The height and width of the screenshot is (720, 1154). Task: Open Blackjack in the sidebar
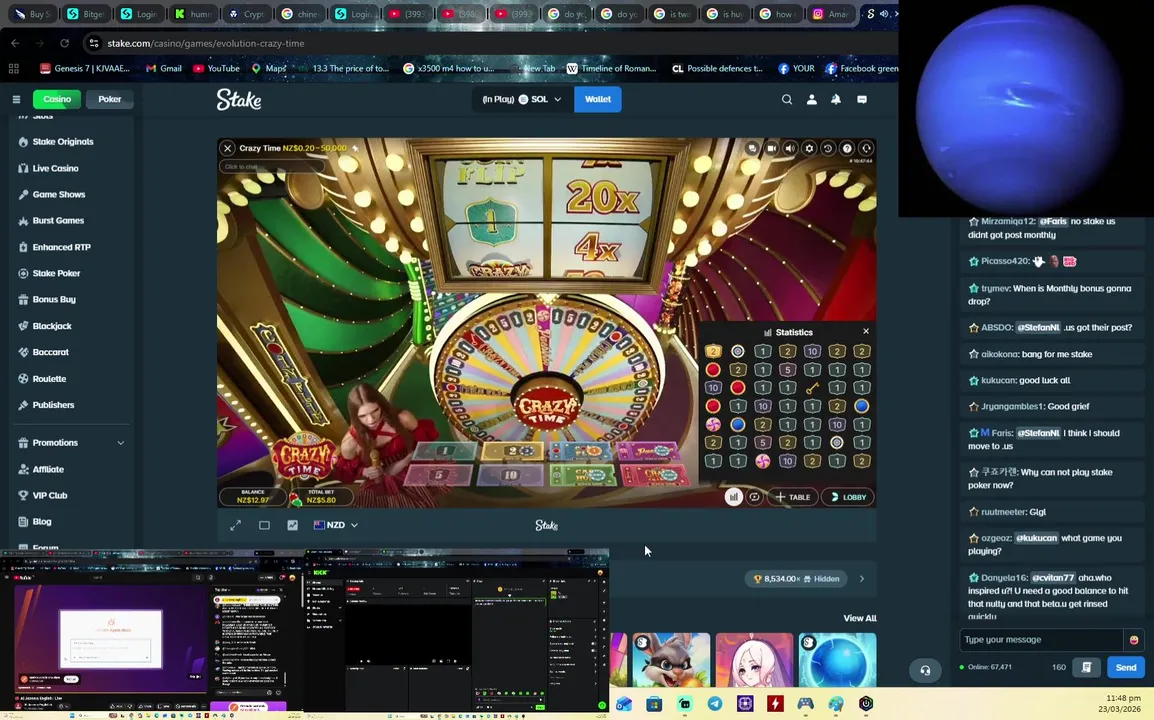click(52, 325)
